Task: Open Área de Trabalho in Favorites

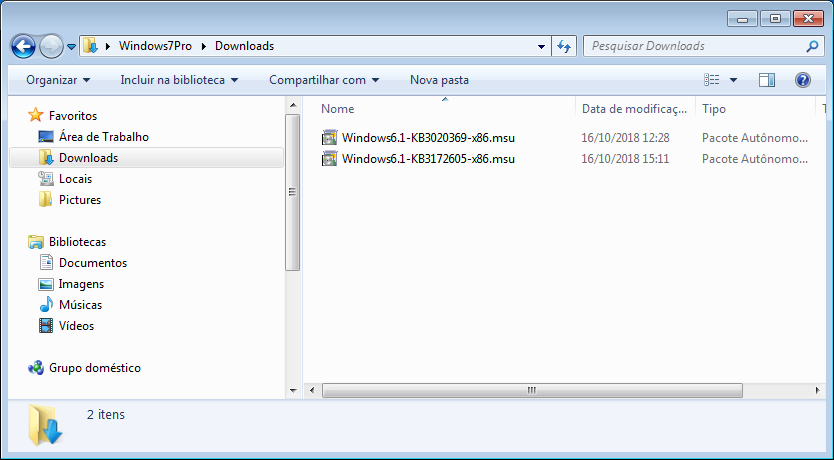Action: pyautogui.click(x=94, y=137)
